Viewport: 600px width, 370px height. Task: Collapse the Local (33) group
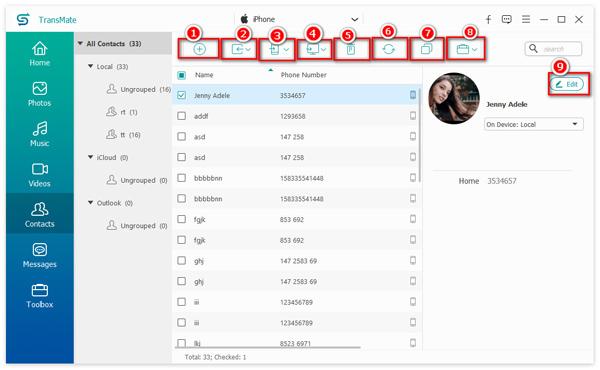point(90,66)
